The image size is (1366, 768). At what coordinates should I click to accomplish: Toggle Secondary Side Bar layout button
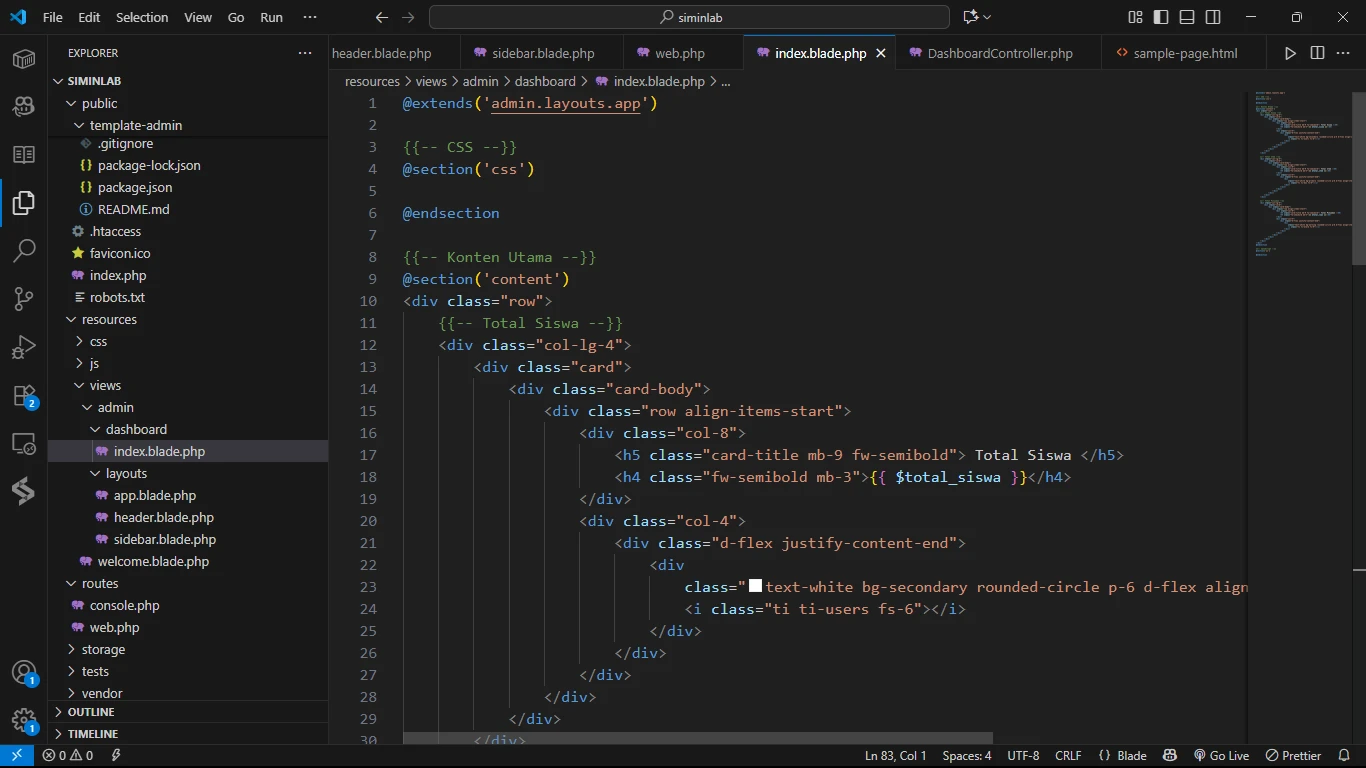[x=1213, y=17]
